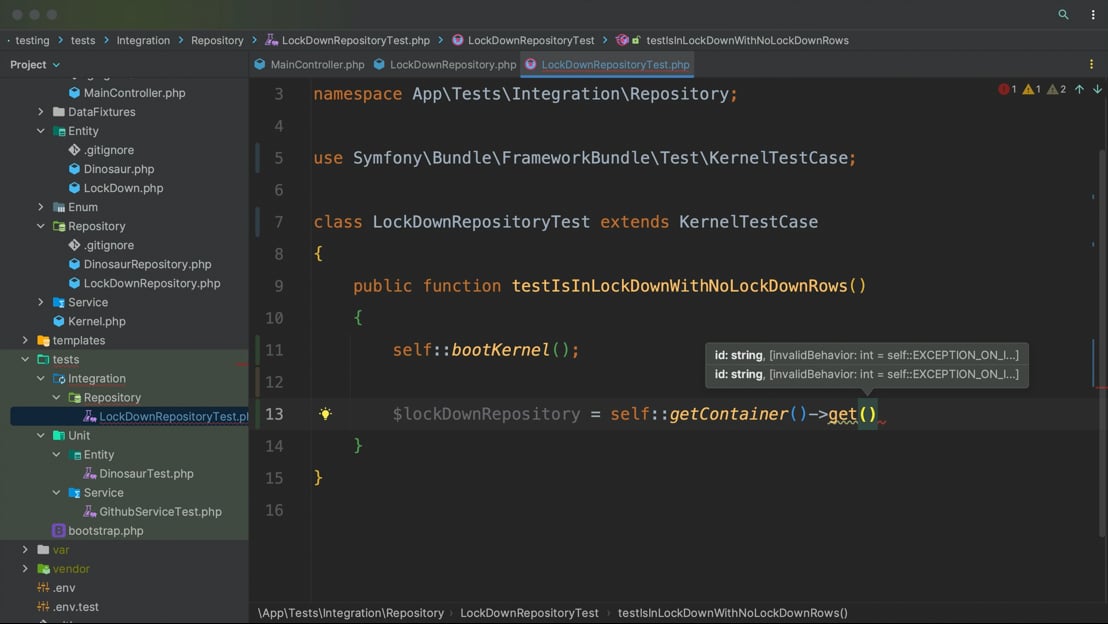Jump to previous highlighted error arrow
The width and height of the screenshot is (1108, 624).
coord(1079,90)
